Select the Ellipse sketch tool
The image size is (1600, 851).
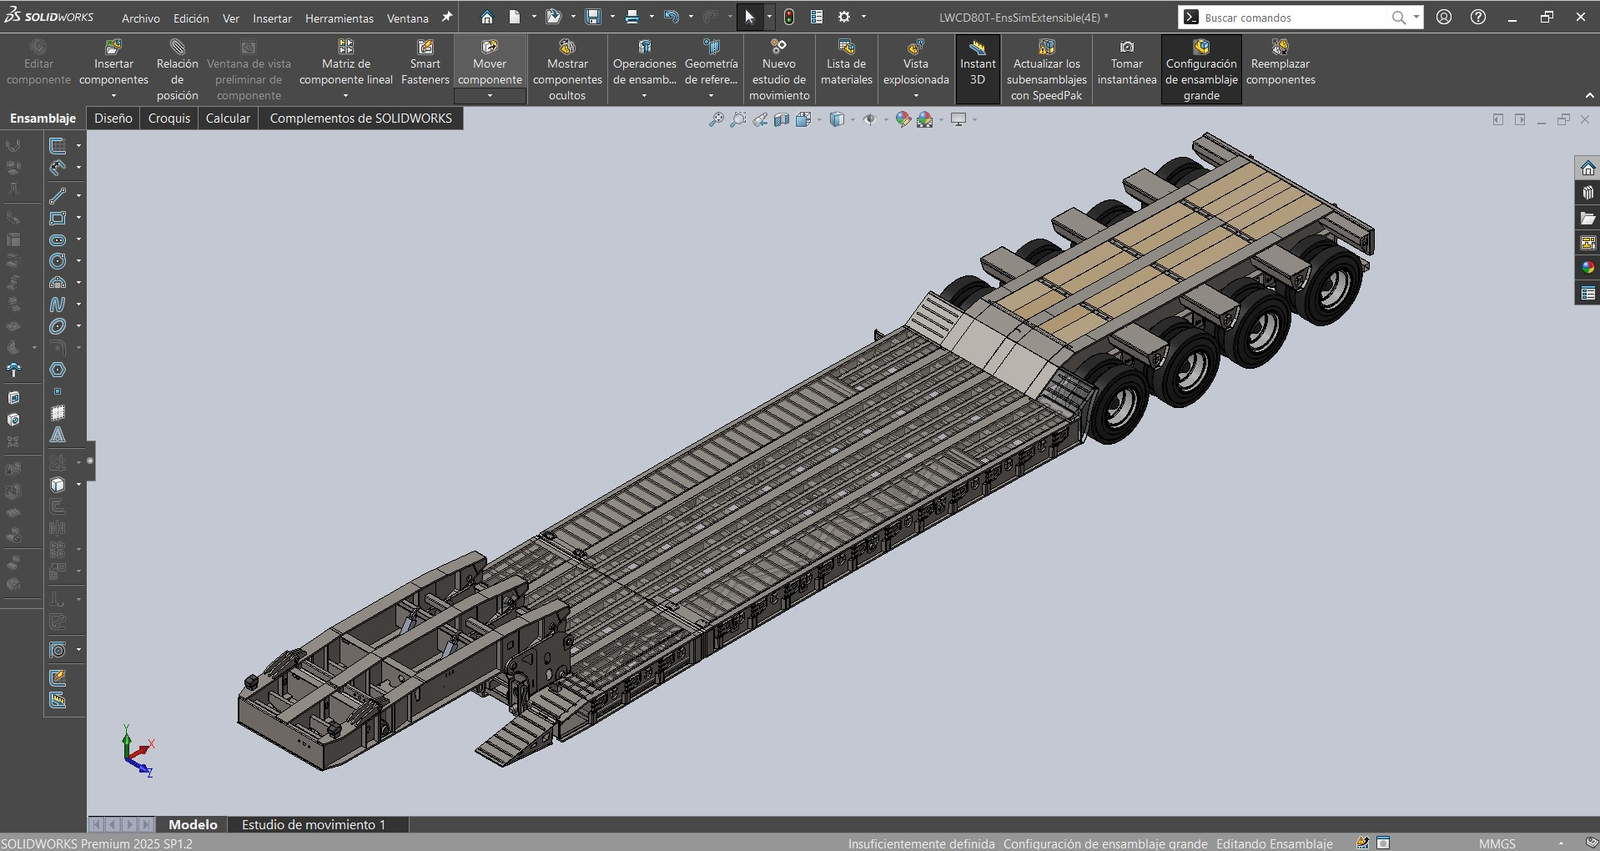click(x=58, y=326)
